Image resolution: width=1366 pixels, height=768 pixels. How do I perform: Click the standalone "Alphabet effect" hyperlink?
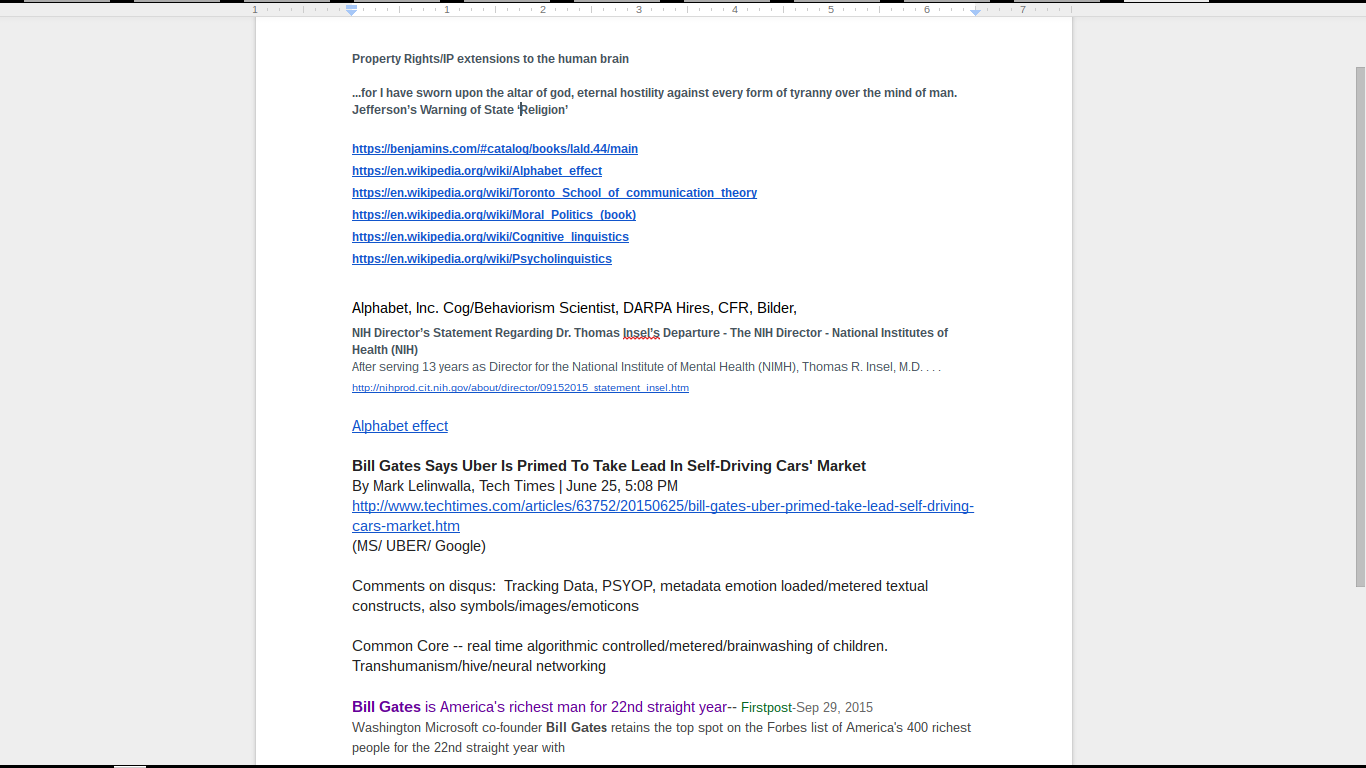pos(399,426)
